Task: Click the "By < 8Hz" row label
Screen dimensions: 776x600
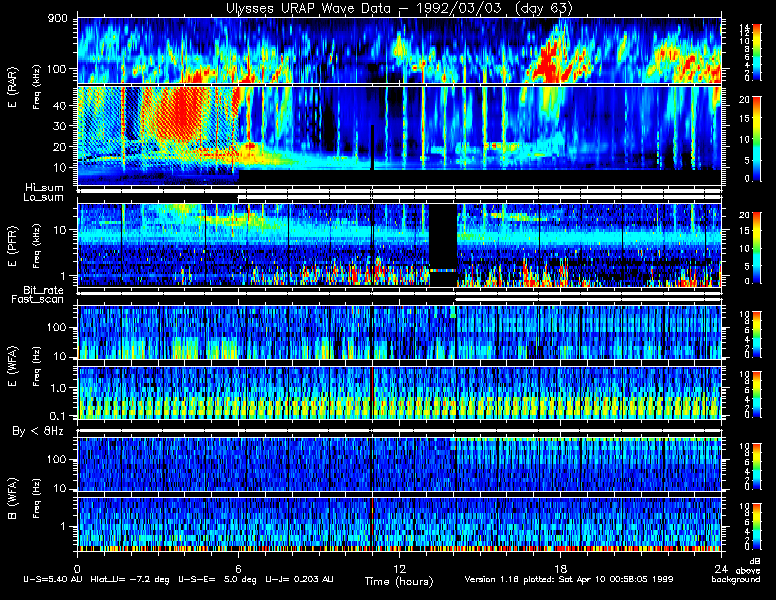Action: click(x=38, y=431)
